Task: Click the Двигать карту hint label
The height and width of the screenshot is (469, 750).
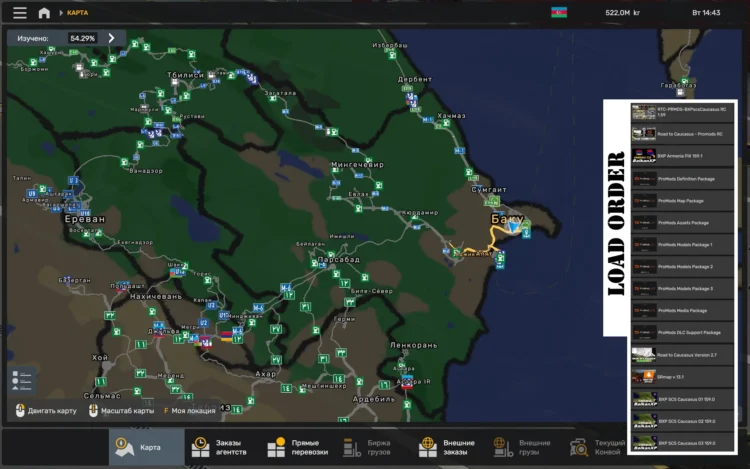Action: [x=52, y=410]
